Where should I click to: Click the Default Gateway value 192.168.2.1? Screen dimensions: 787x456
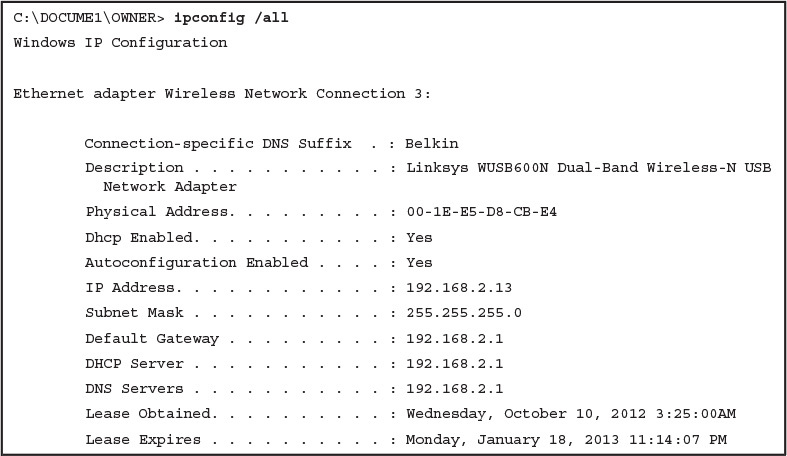[x=454, y=338]
